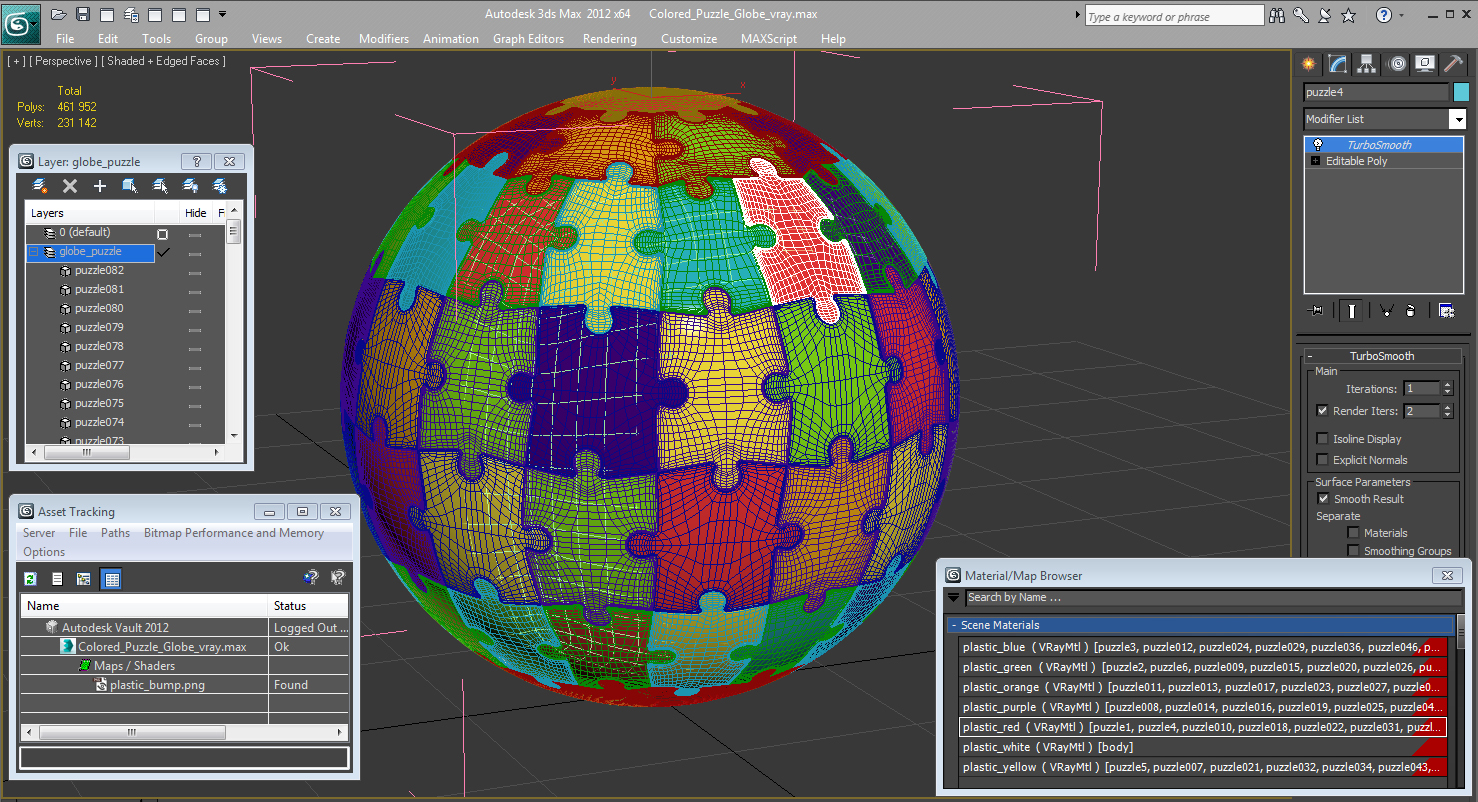Collapse the Scene Materials group
Screen dimensions: 1478x802
954,625
